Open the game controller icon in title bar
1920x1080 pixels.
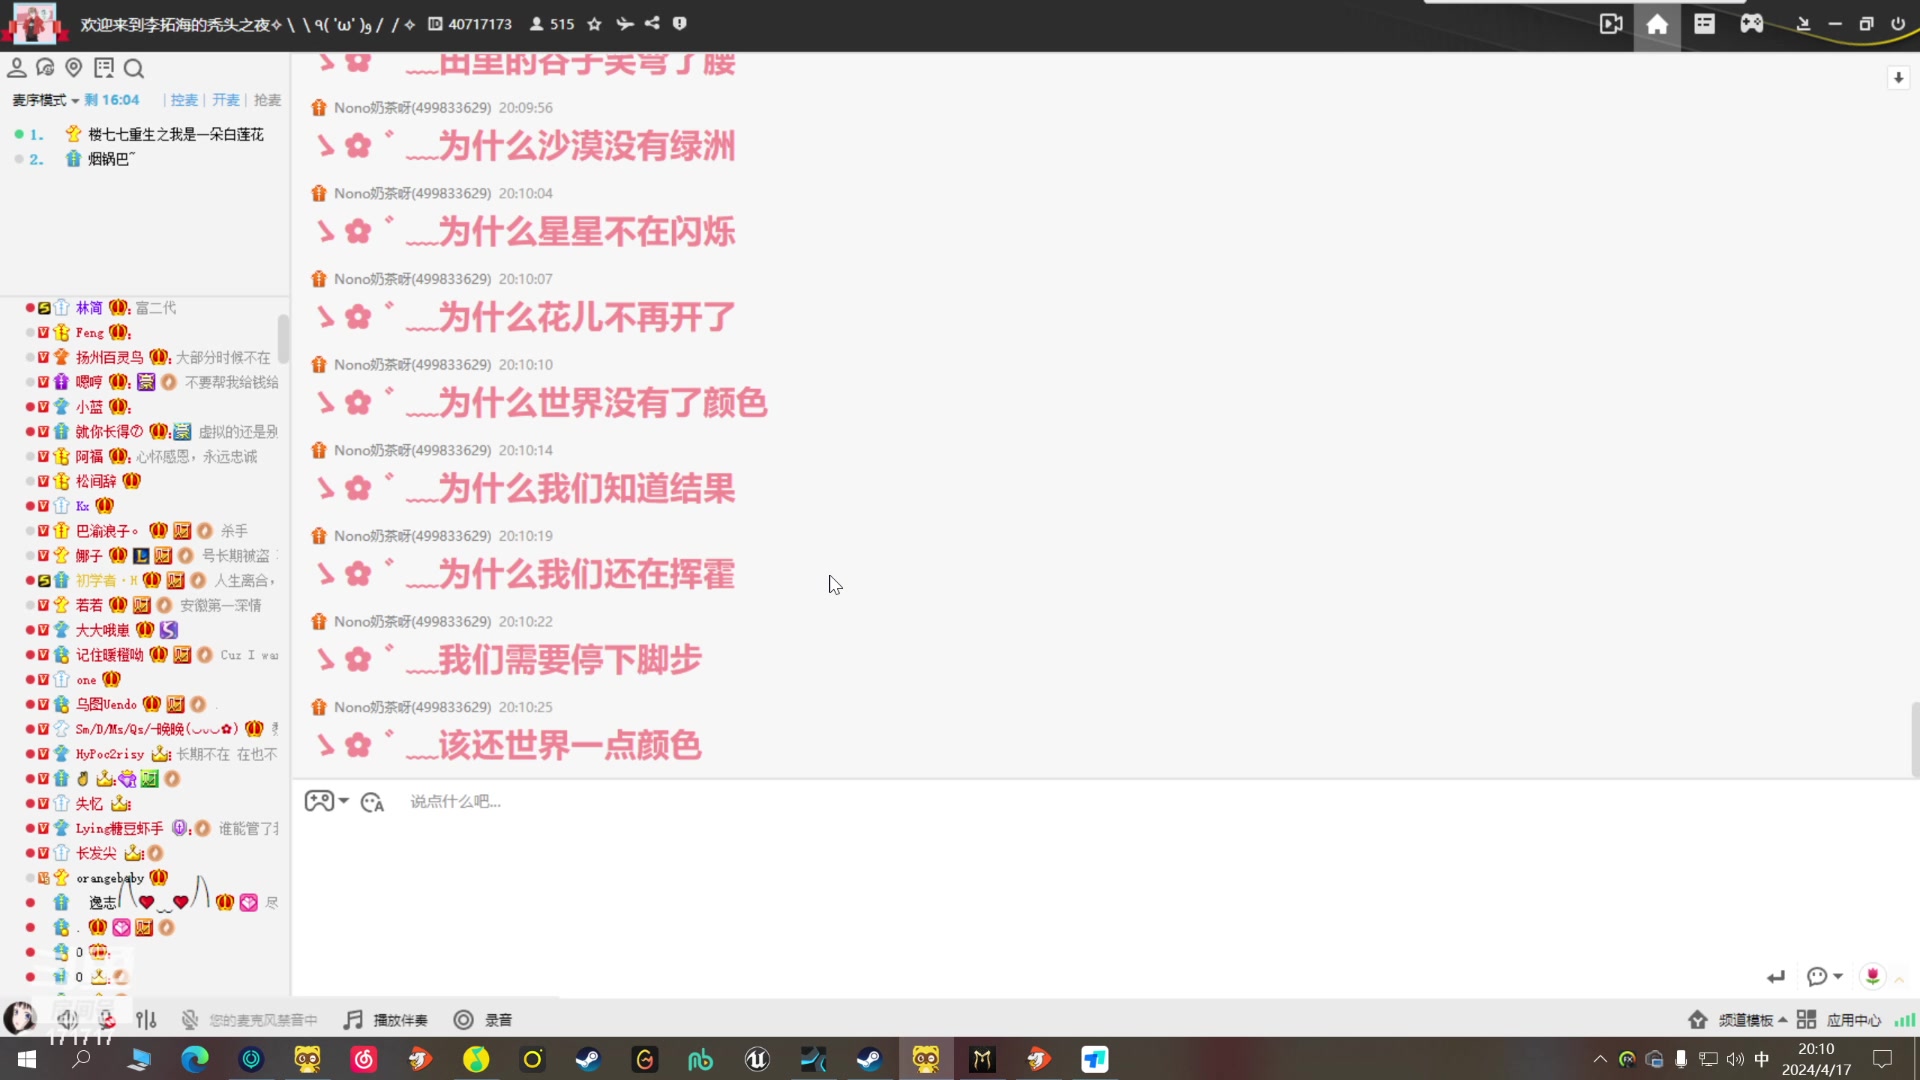pyautogui.click(x=1752, y=24)
